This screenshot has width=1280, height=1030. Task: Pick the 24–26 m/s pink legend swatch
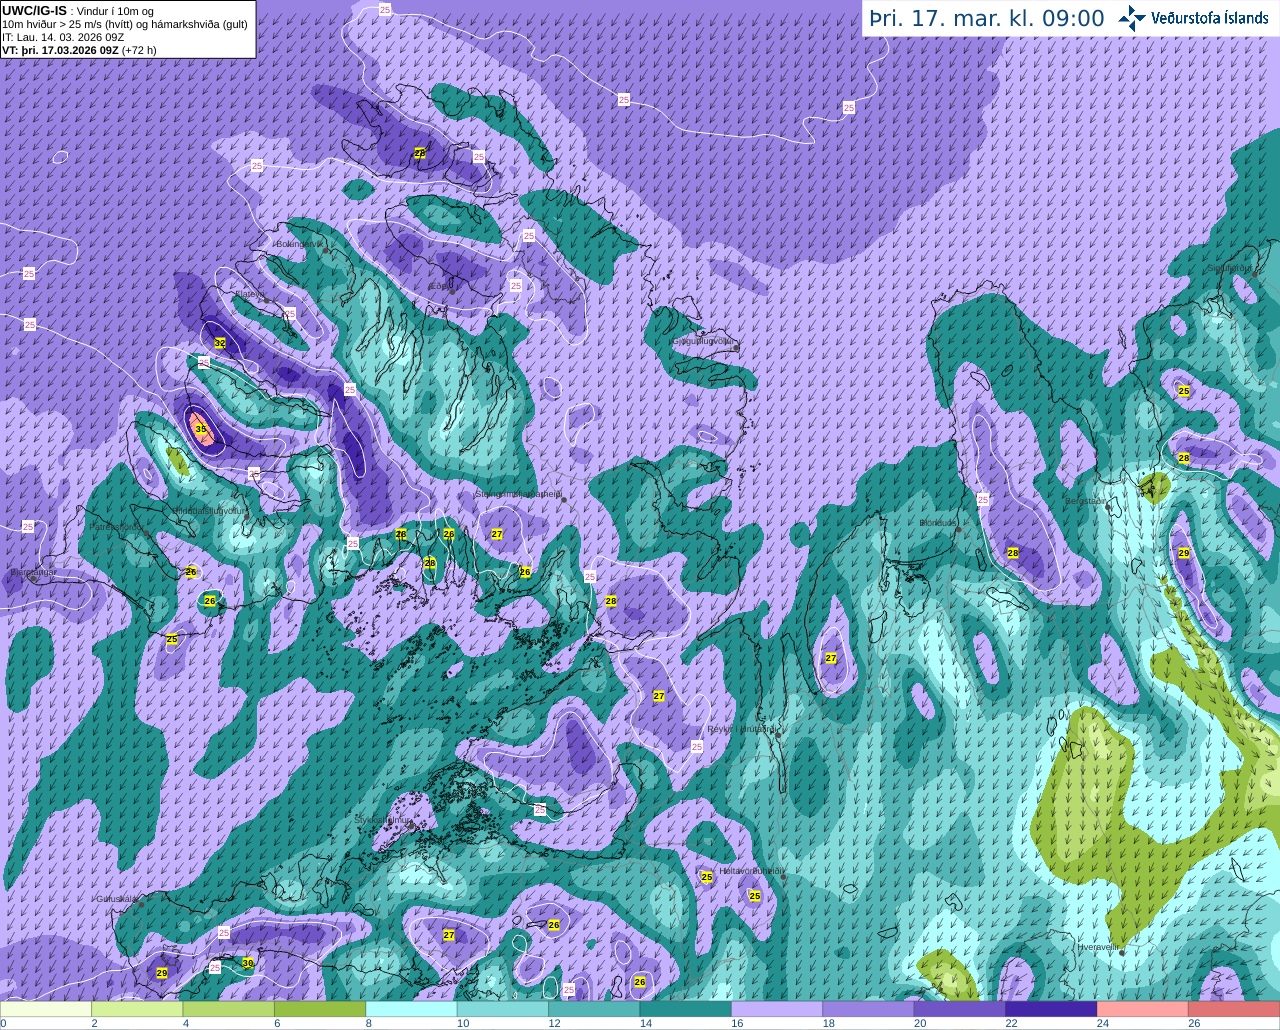pos(1144,1009)
